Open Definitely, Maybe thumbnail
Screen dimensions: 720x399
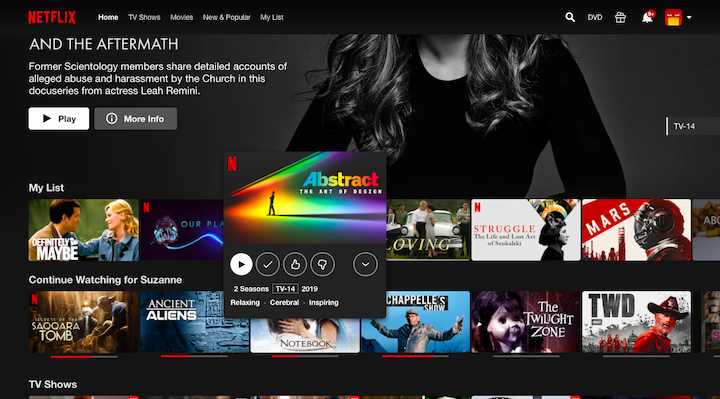pyautogui.click(x=84, y=230)
